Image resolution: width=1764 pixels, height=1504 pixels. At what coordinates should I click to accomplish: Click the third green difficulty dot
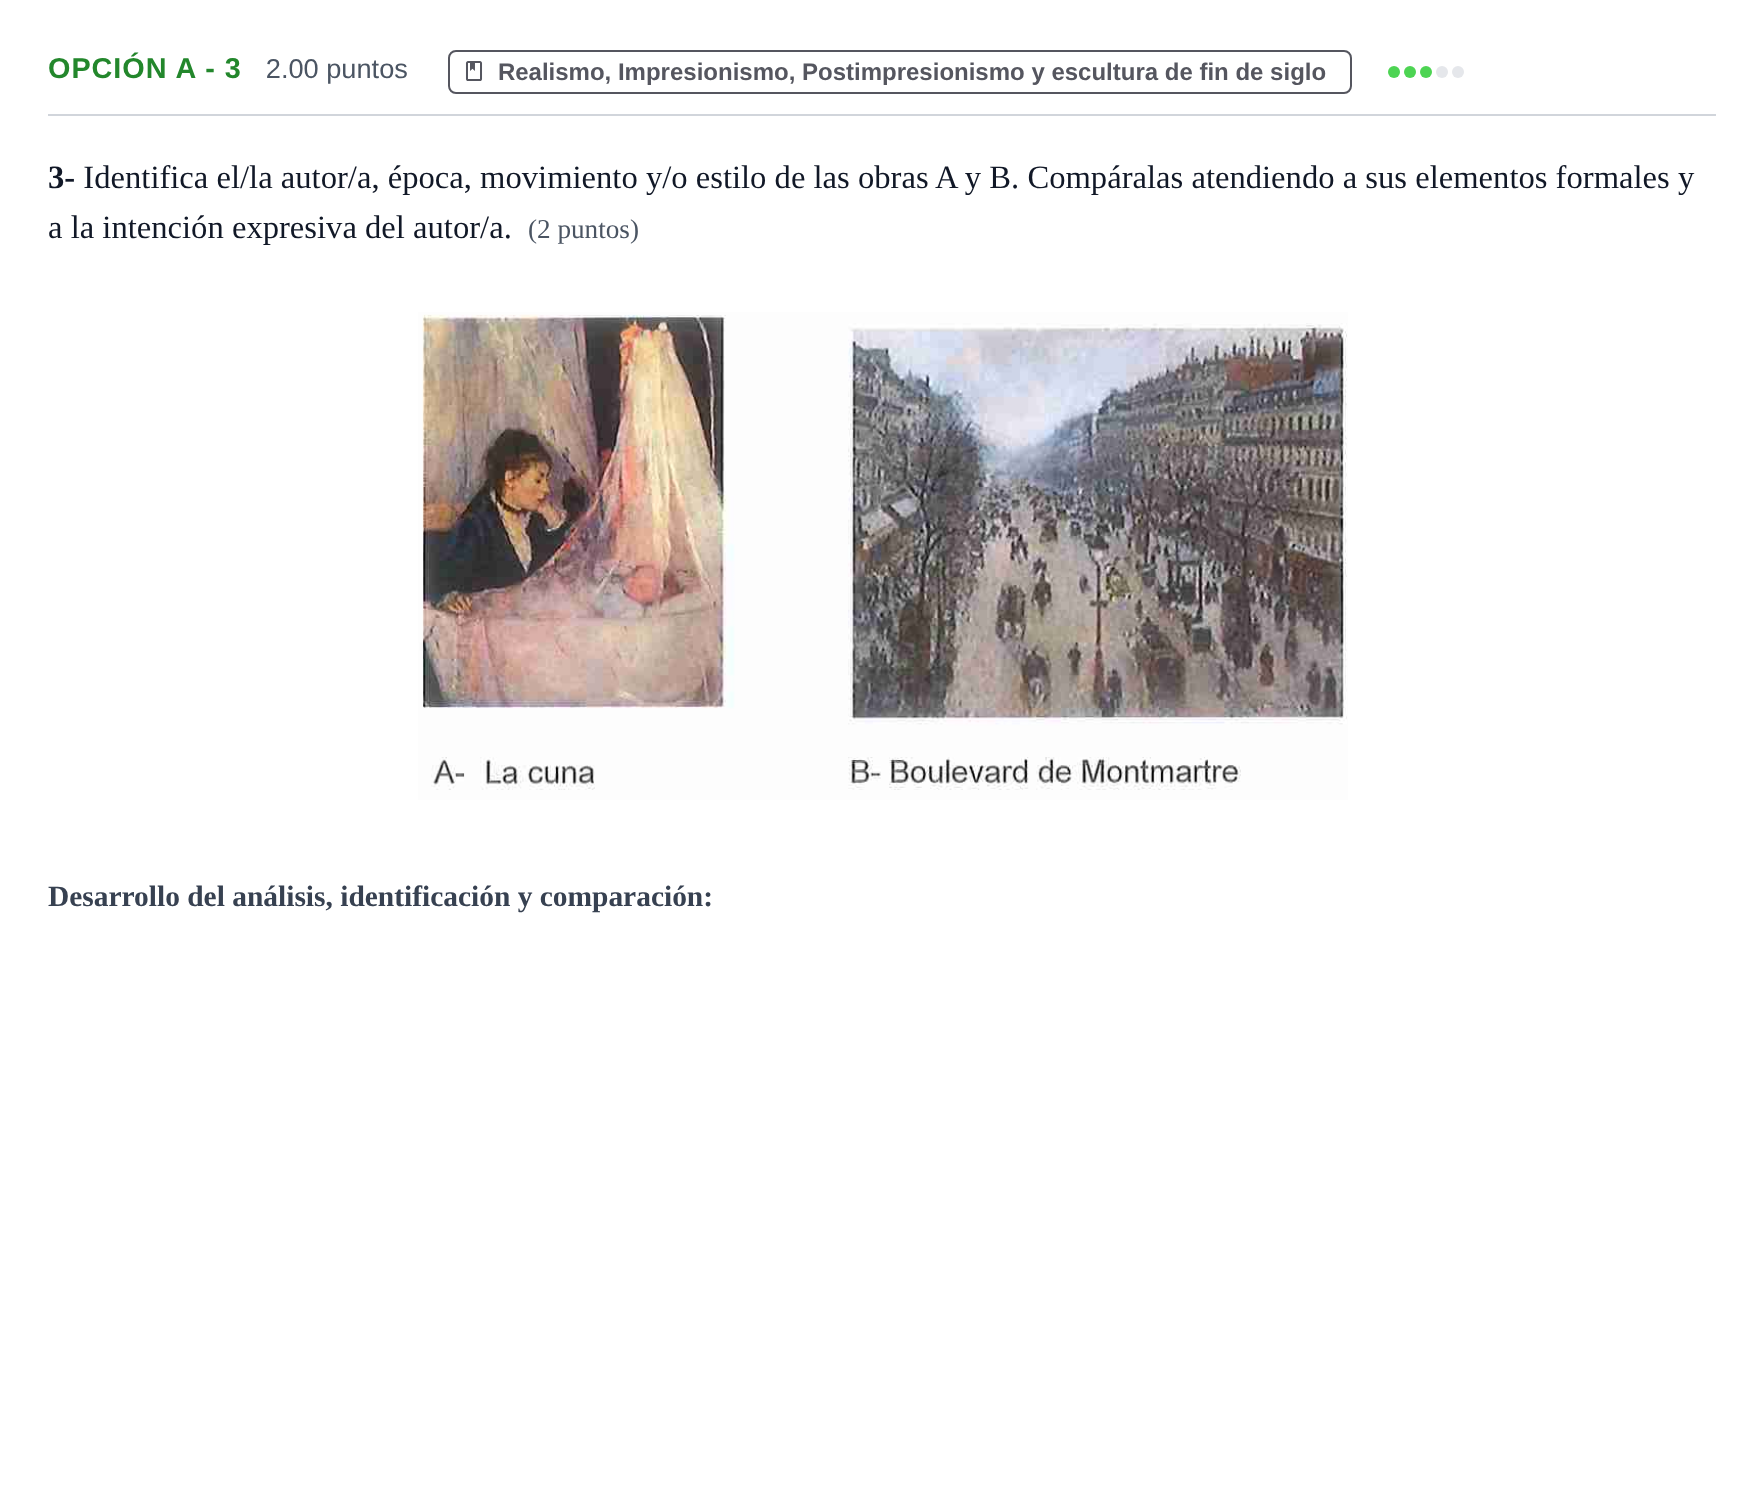point(1426,72)
